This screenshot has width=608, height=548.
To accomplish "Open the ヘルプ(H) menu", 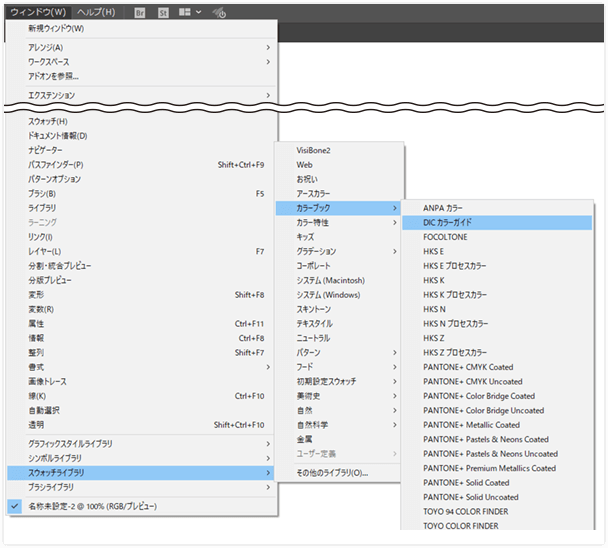I will pyautogui.click(x=96, y=12).
